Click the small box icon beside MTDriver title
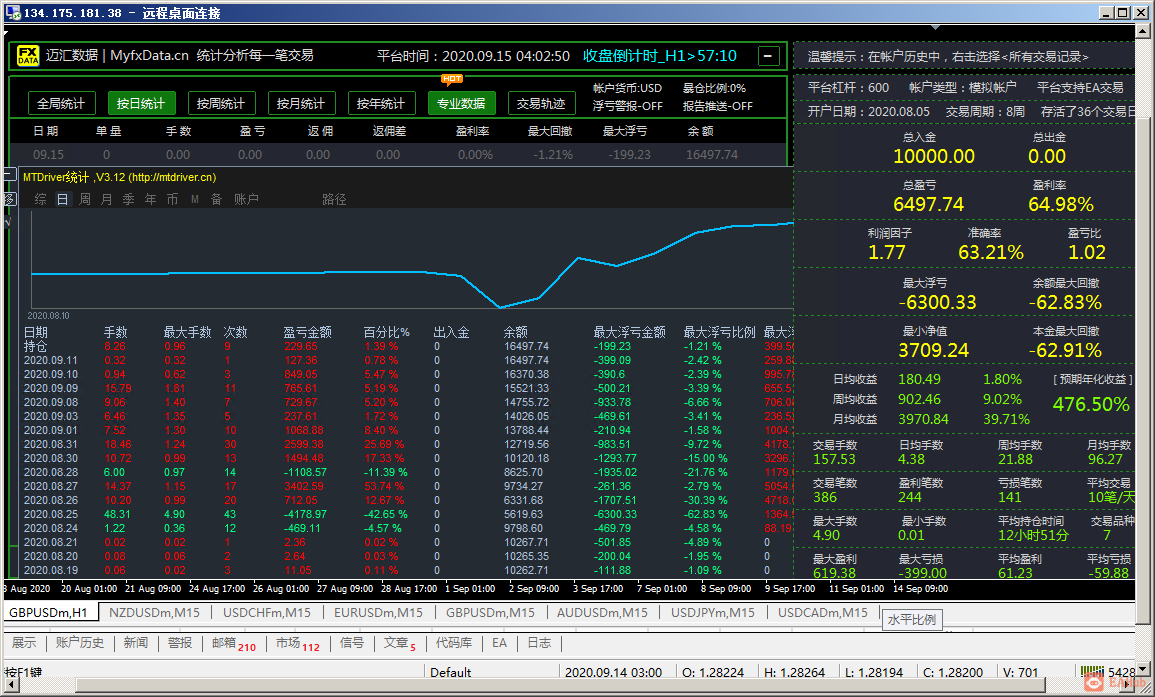The image size is (1155, 697). coord(10,175)
